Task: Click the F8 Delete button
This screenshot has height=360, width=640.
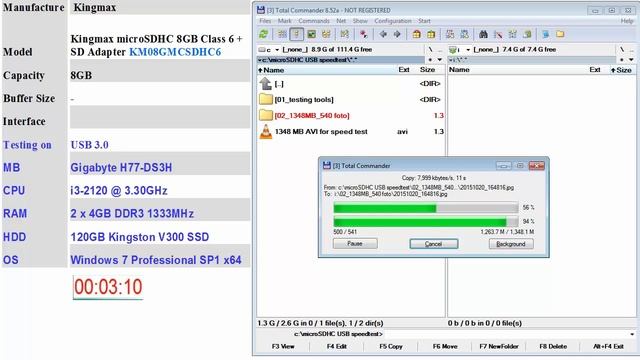Action: pyautogui.click(x=553, y=346)
